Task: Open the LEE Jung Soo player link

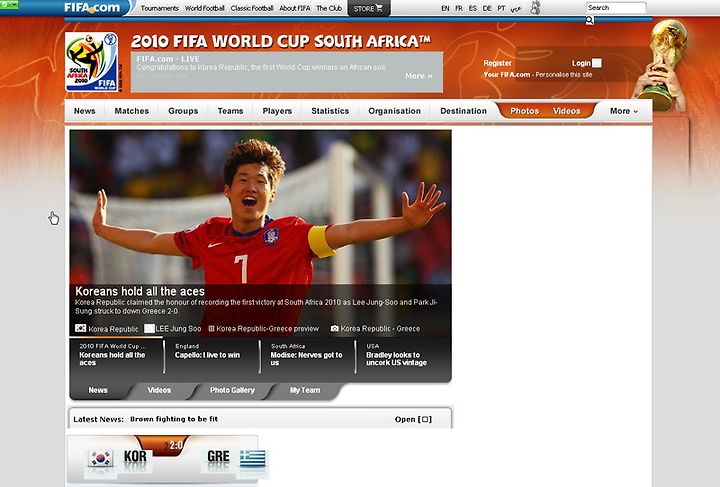Action: (178, 329)
